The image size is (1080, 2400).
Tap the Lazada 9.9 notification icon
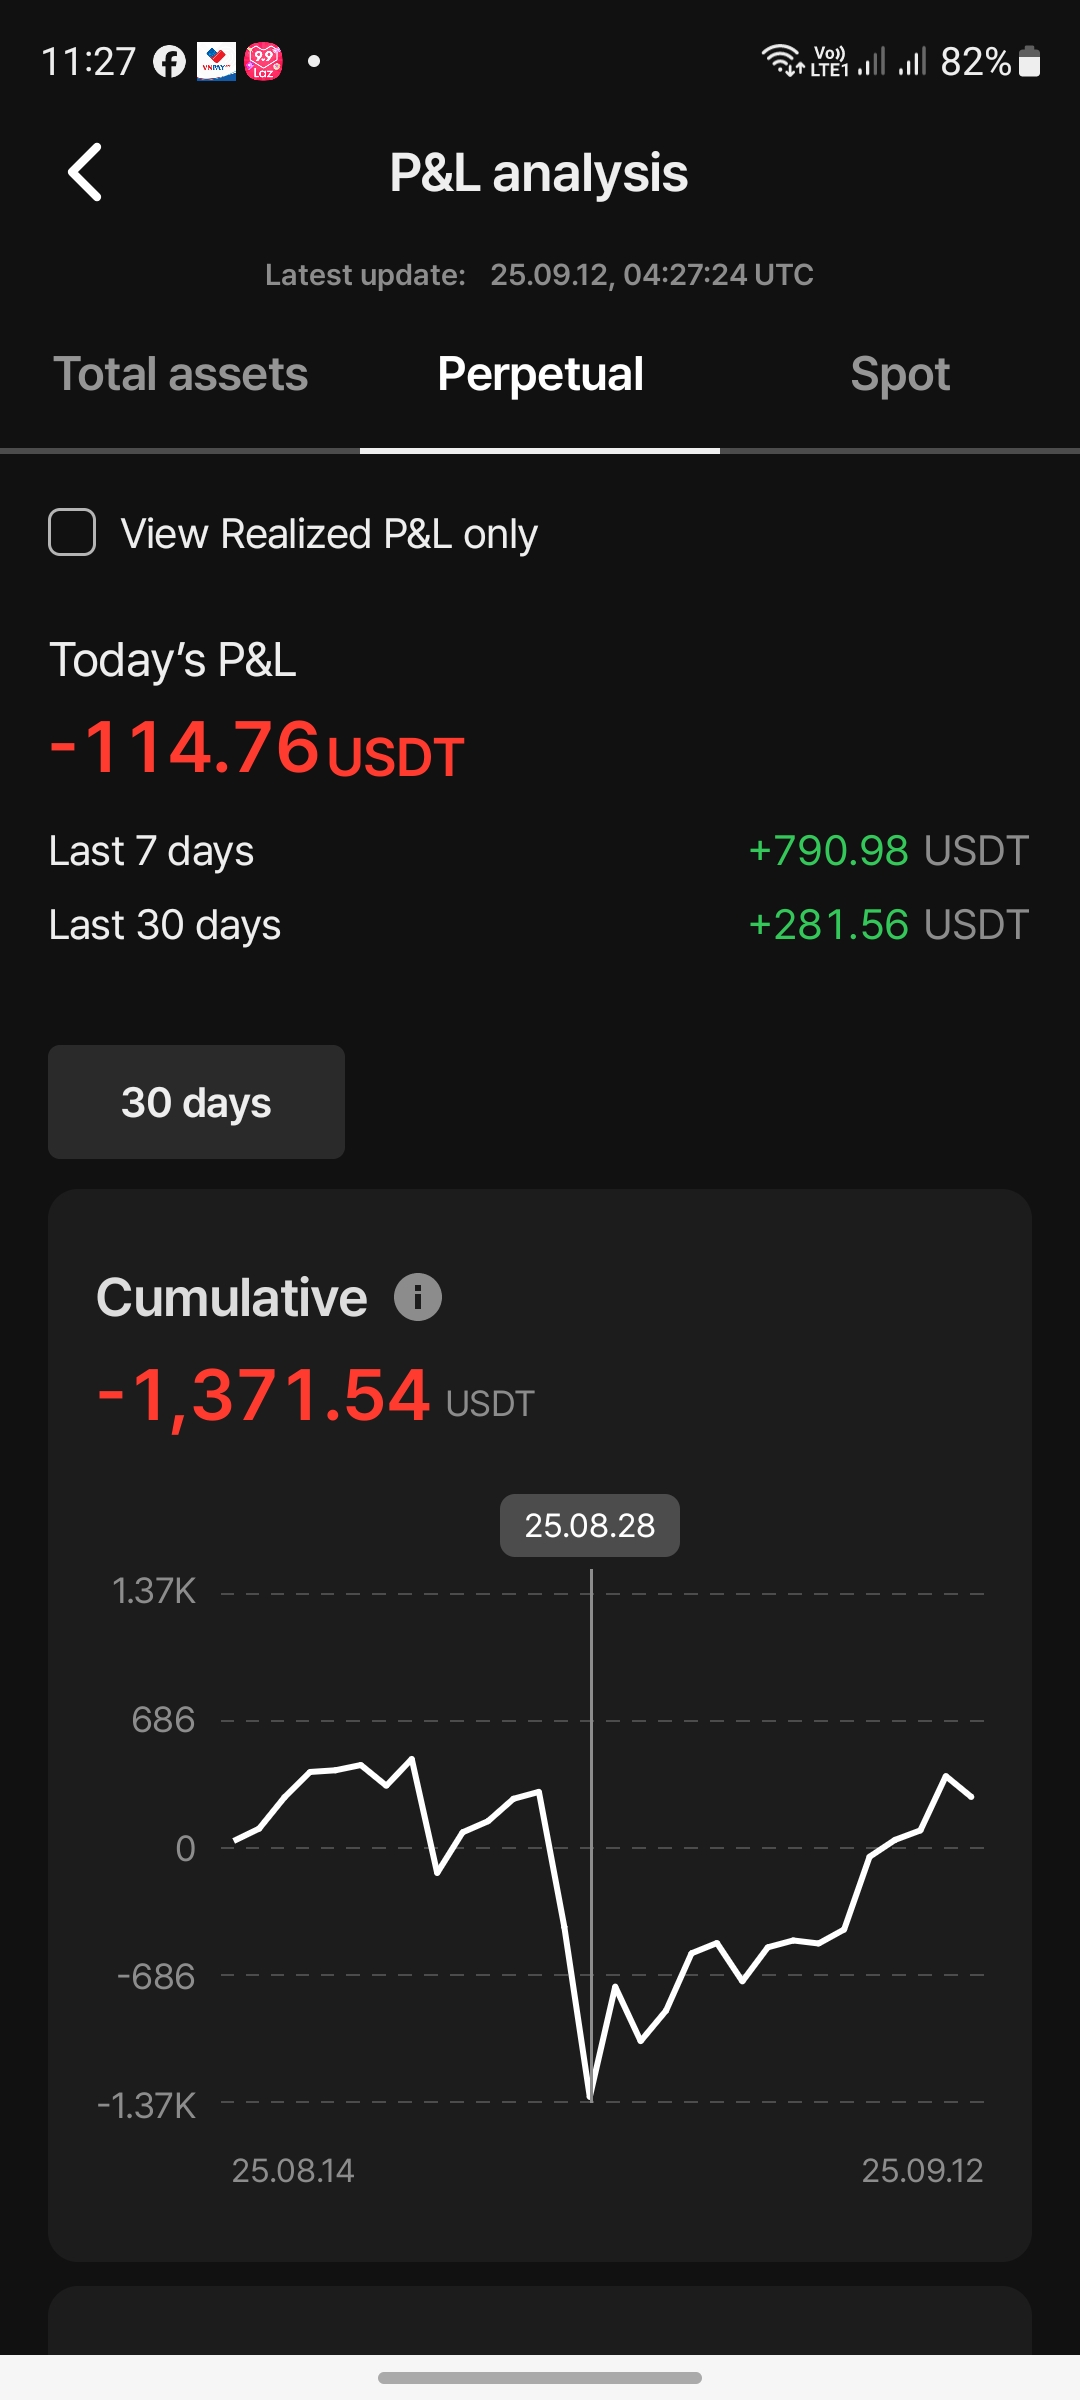tap(264, 62)
